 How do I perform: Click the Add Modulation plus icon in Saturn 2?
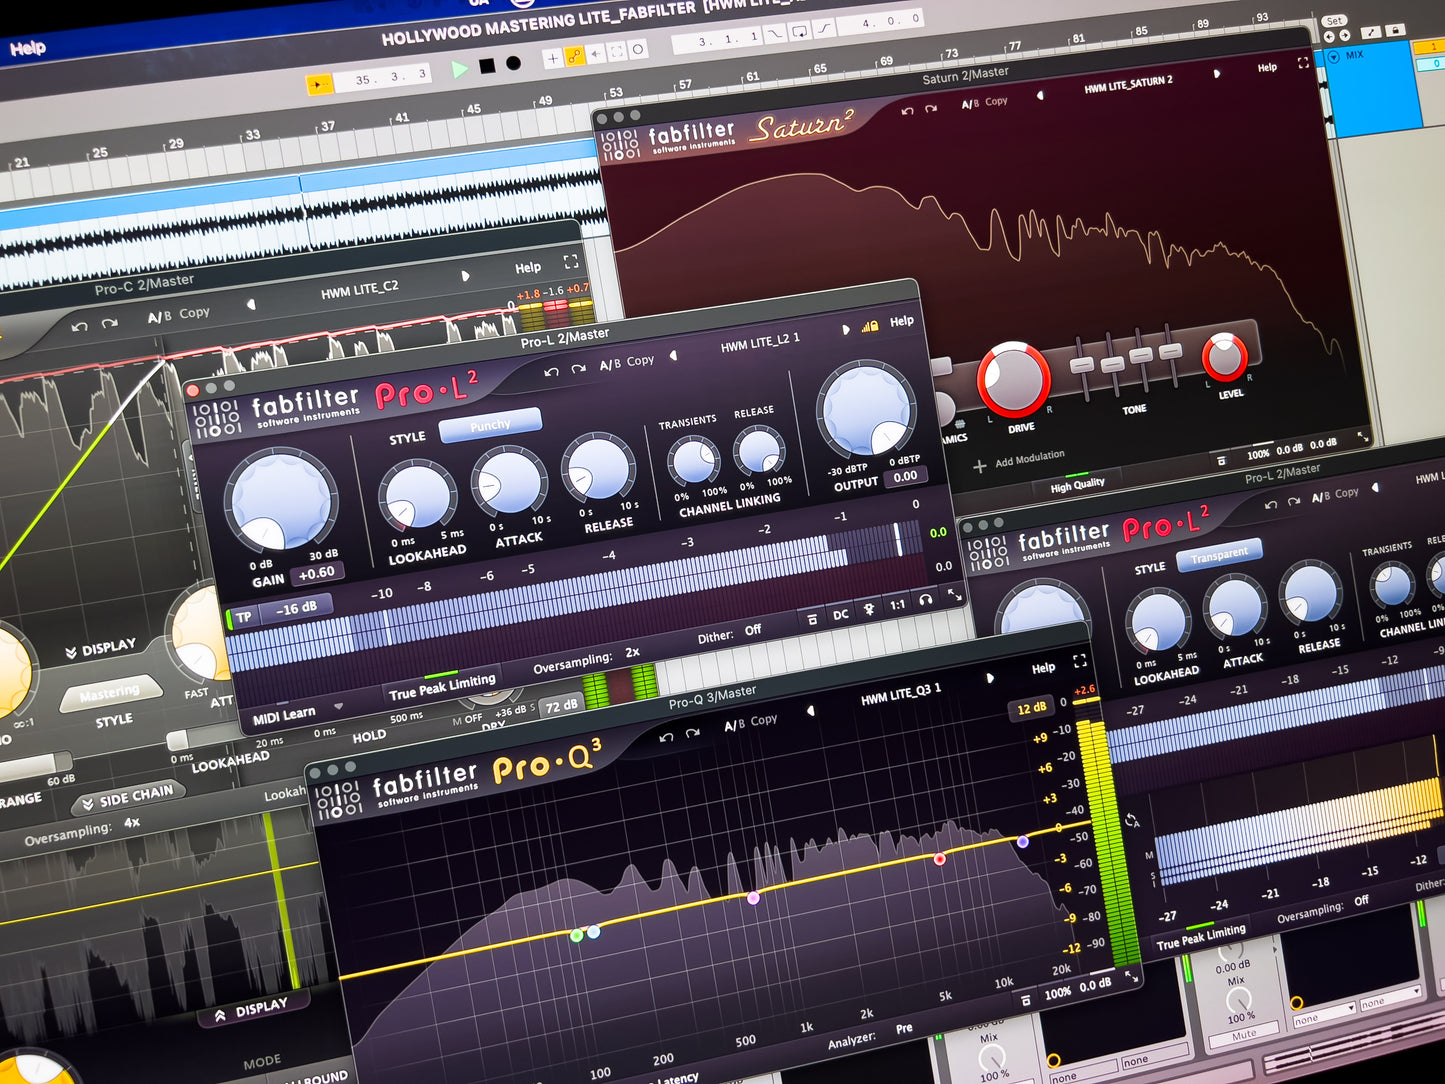point(979,466)
